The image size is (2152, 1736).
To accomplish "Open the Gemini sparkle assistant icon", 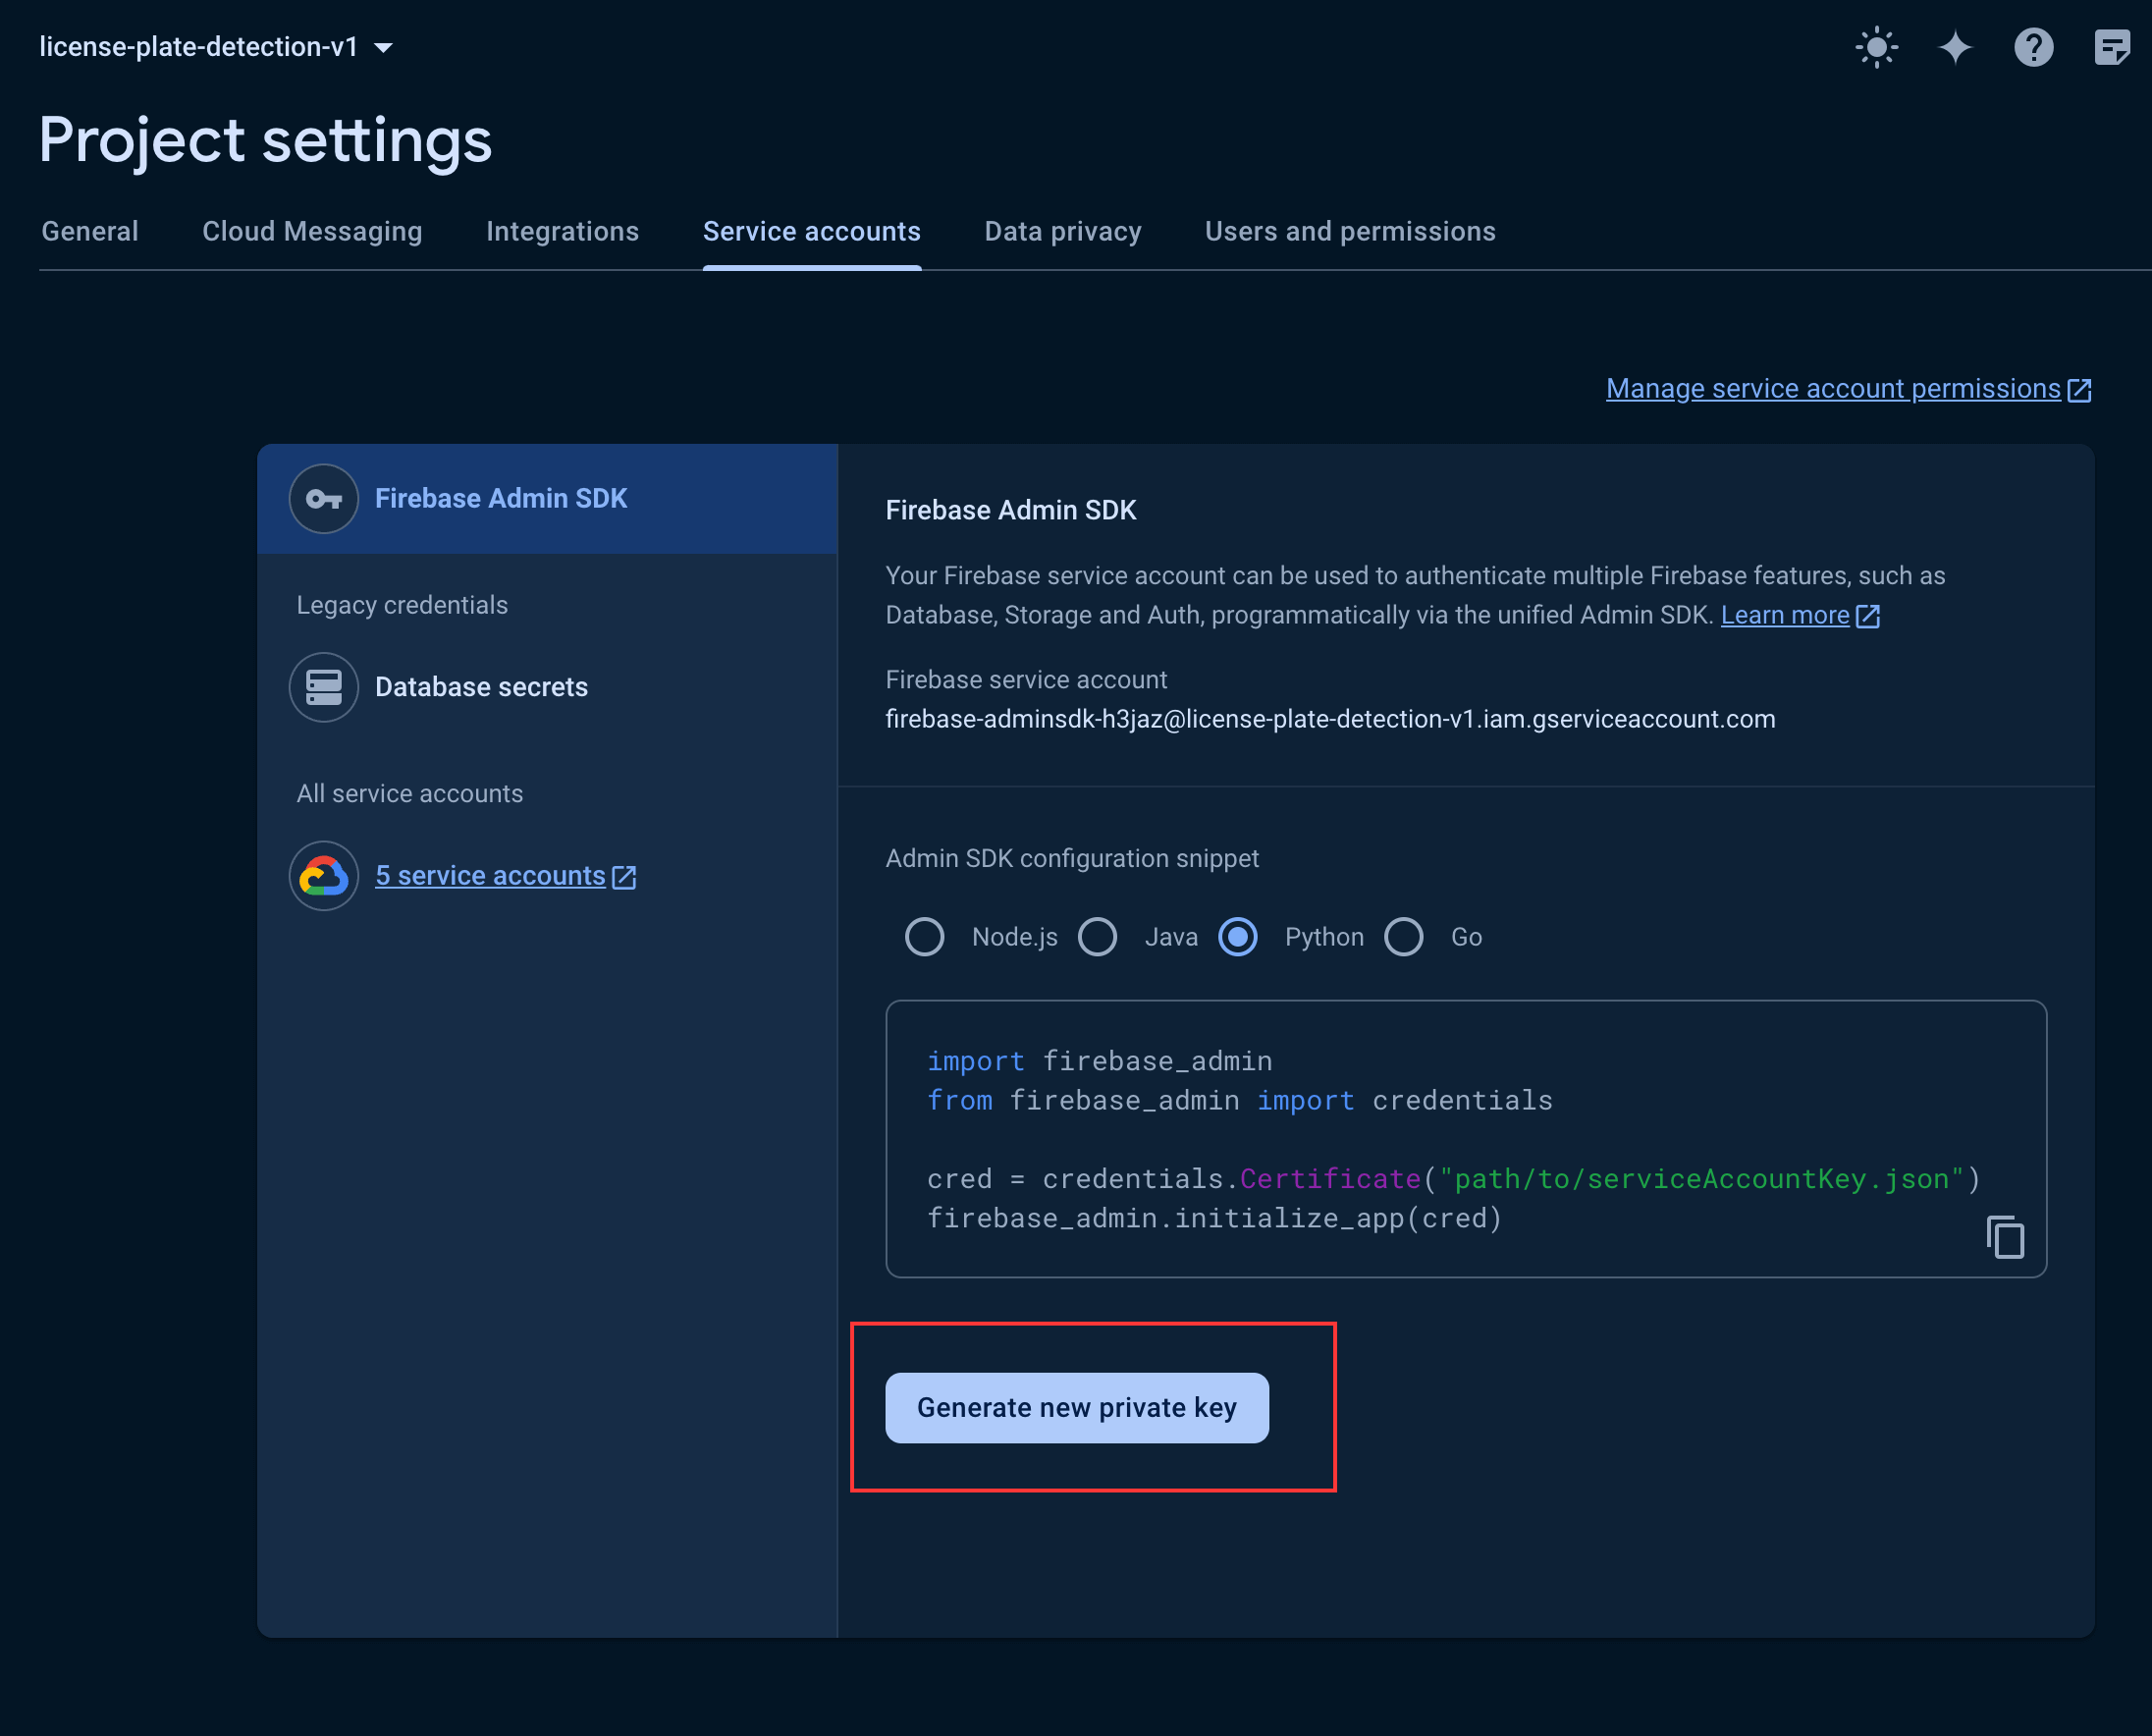I will [x=1954, y=47].
